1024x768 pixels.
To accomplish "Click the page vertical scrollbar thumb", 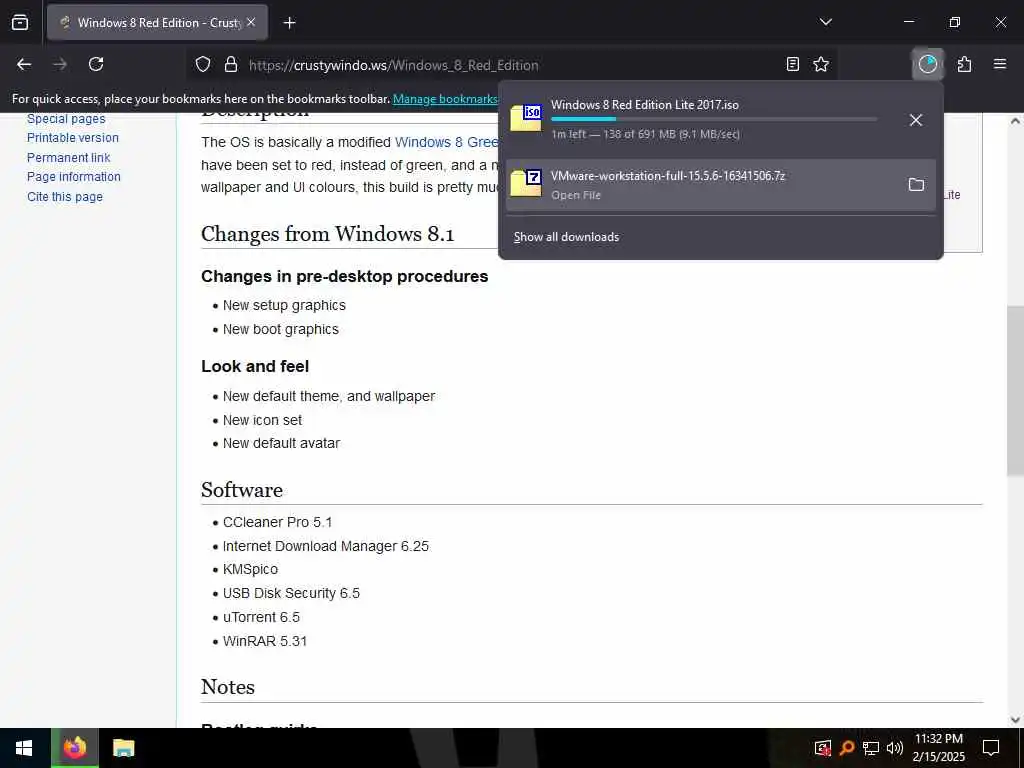I will click(x=1015, y=391).
